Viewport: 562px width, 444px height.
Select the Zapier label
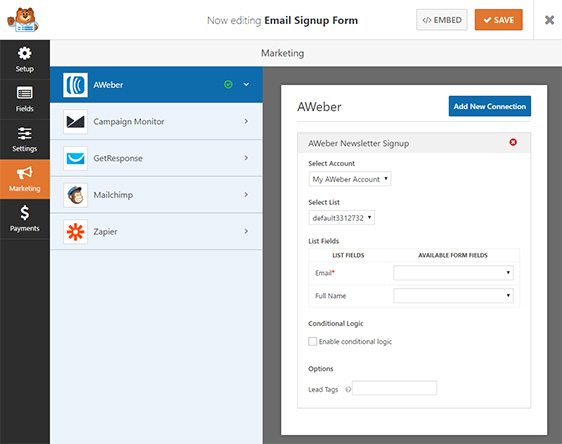(105, 231)
